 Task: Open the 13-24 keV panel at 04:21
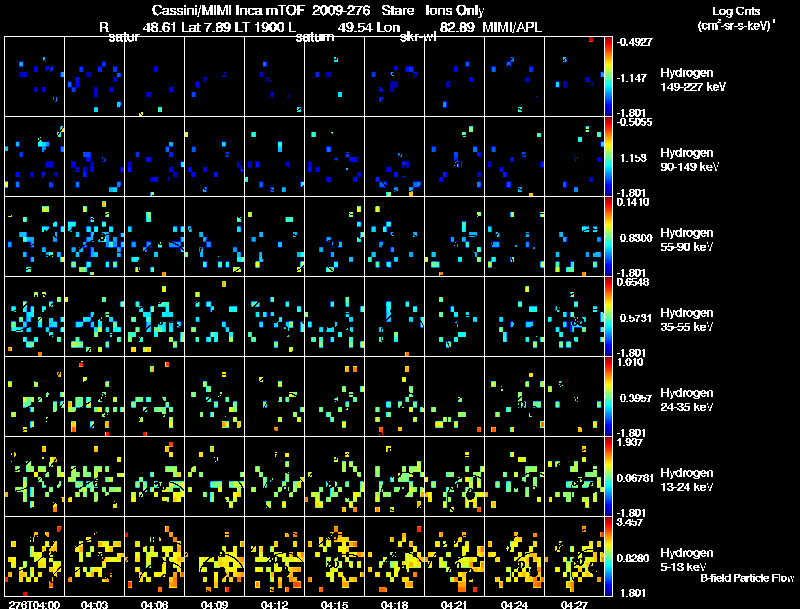454,476
